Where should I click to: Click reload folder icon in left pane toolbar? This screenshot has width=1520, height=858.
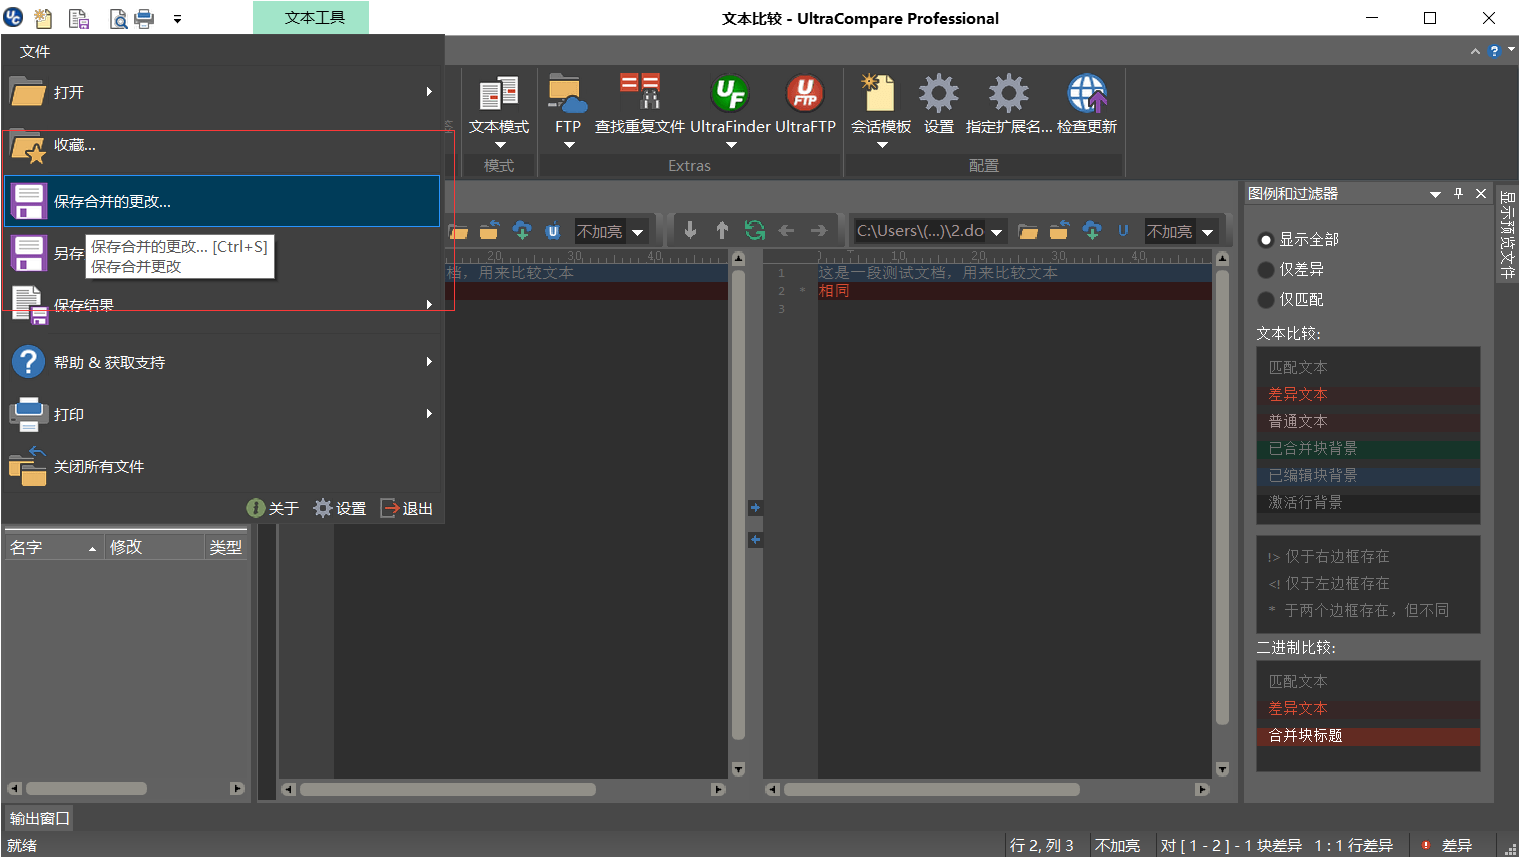[x=489, y=231]
